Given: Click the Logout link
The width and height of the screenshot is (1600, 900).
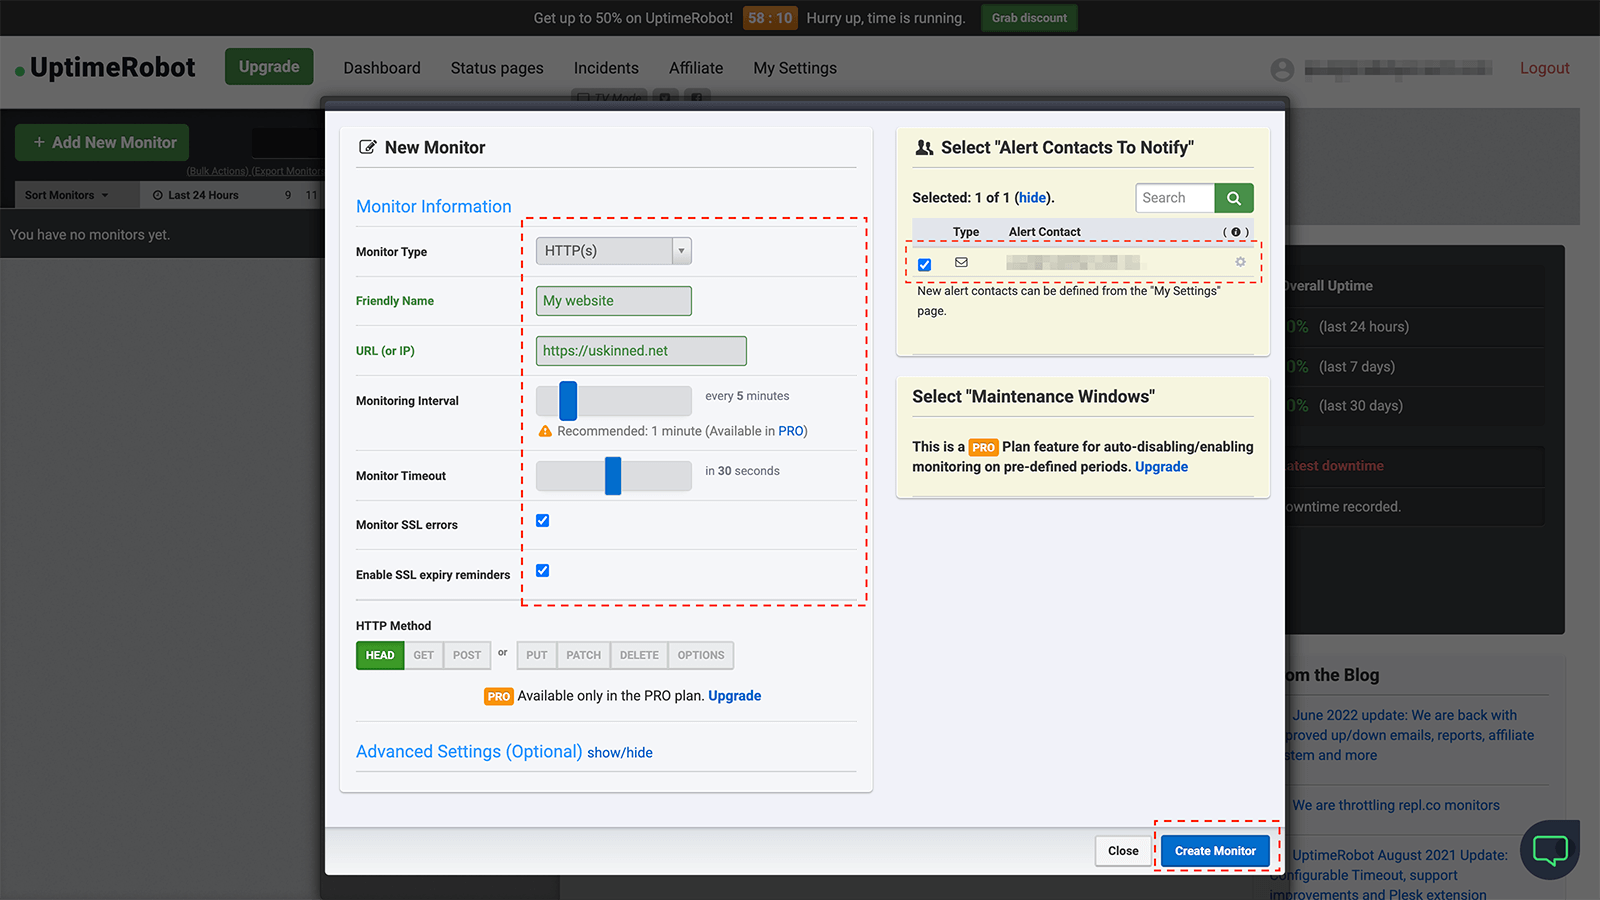Looking at the screenshot, I should pos(1545,68).
